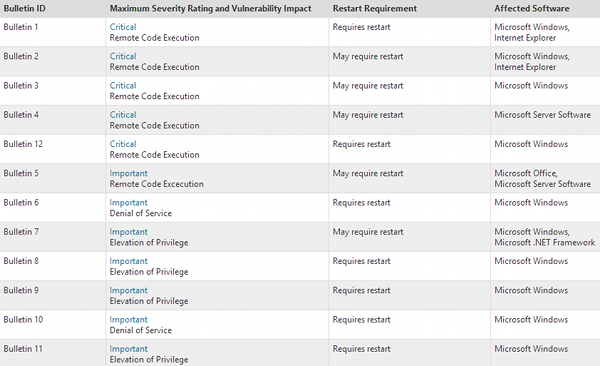Viewport: 600px width, 366px height.
Task: Click 'May require restart' in Bulletin 5 row
Action: [368, 174]
